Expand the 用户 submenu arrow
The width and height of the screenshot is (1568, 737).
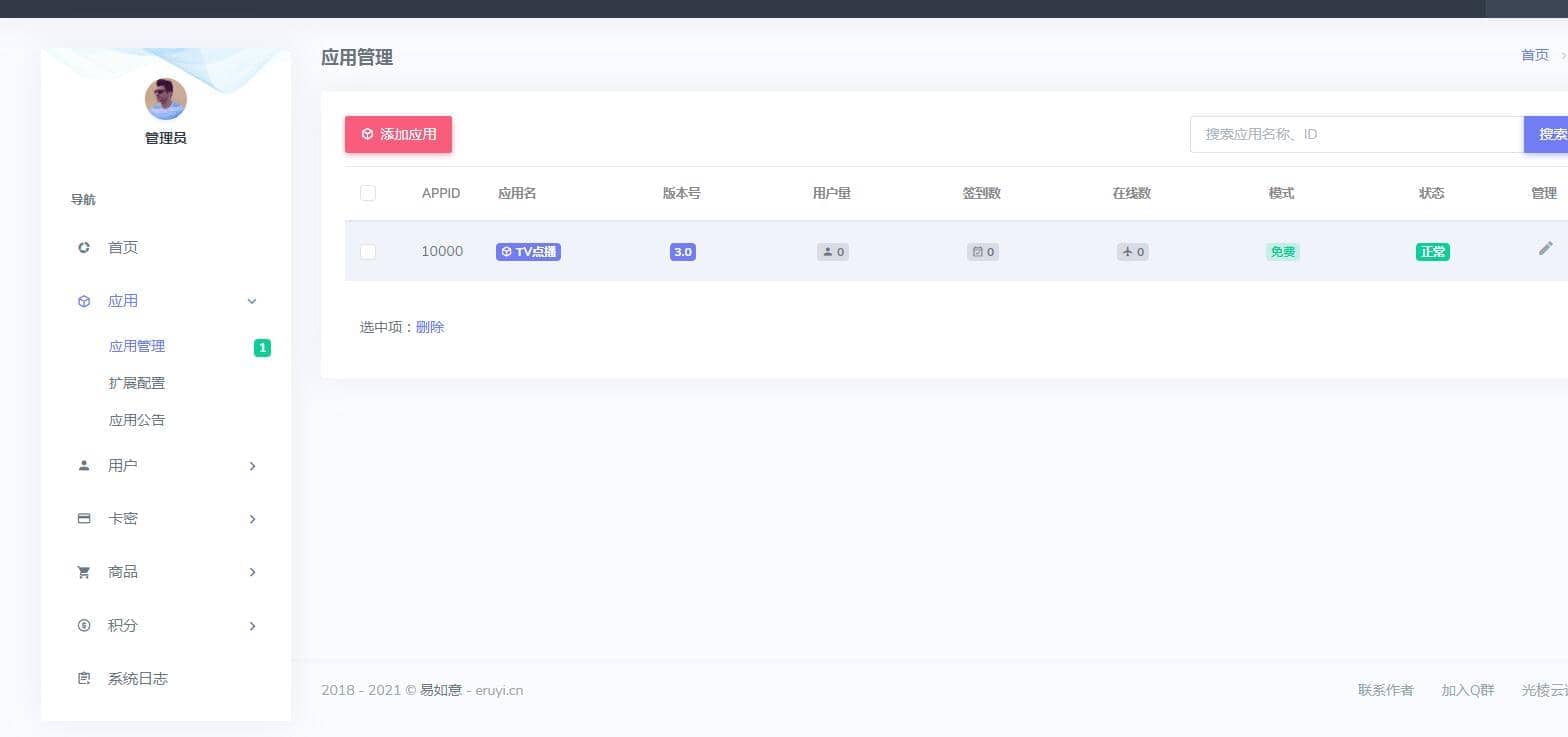coord(252,466)
